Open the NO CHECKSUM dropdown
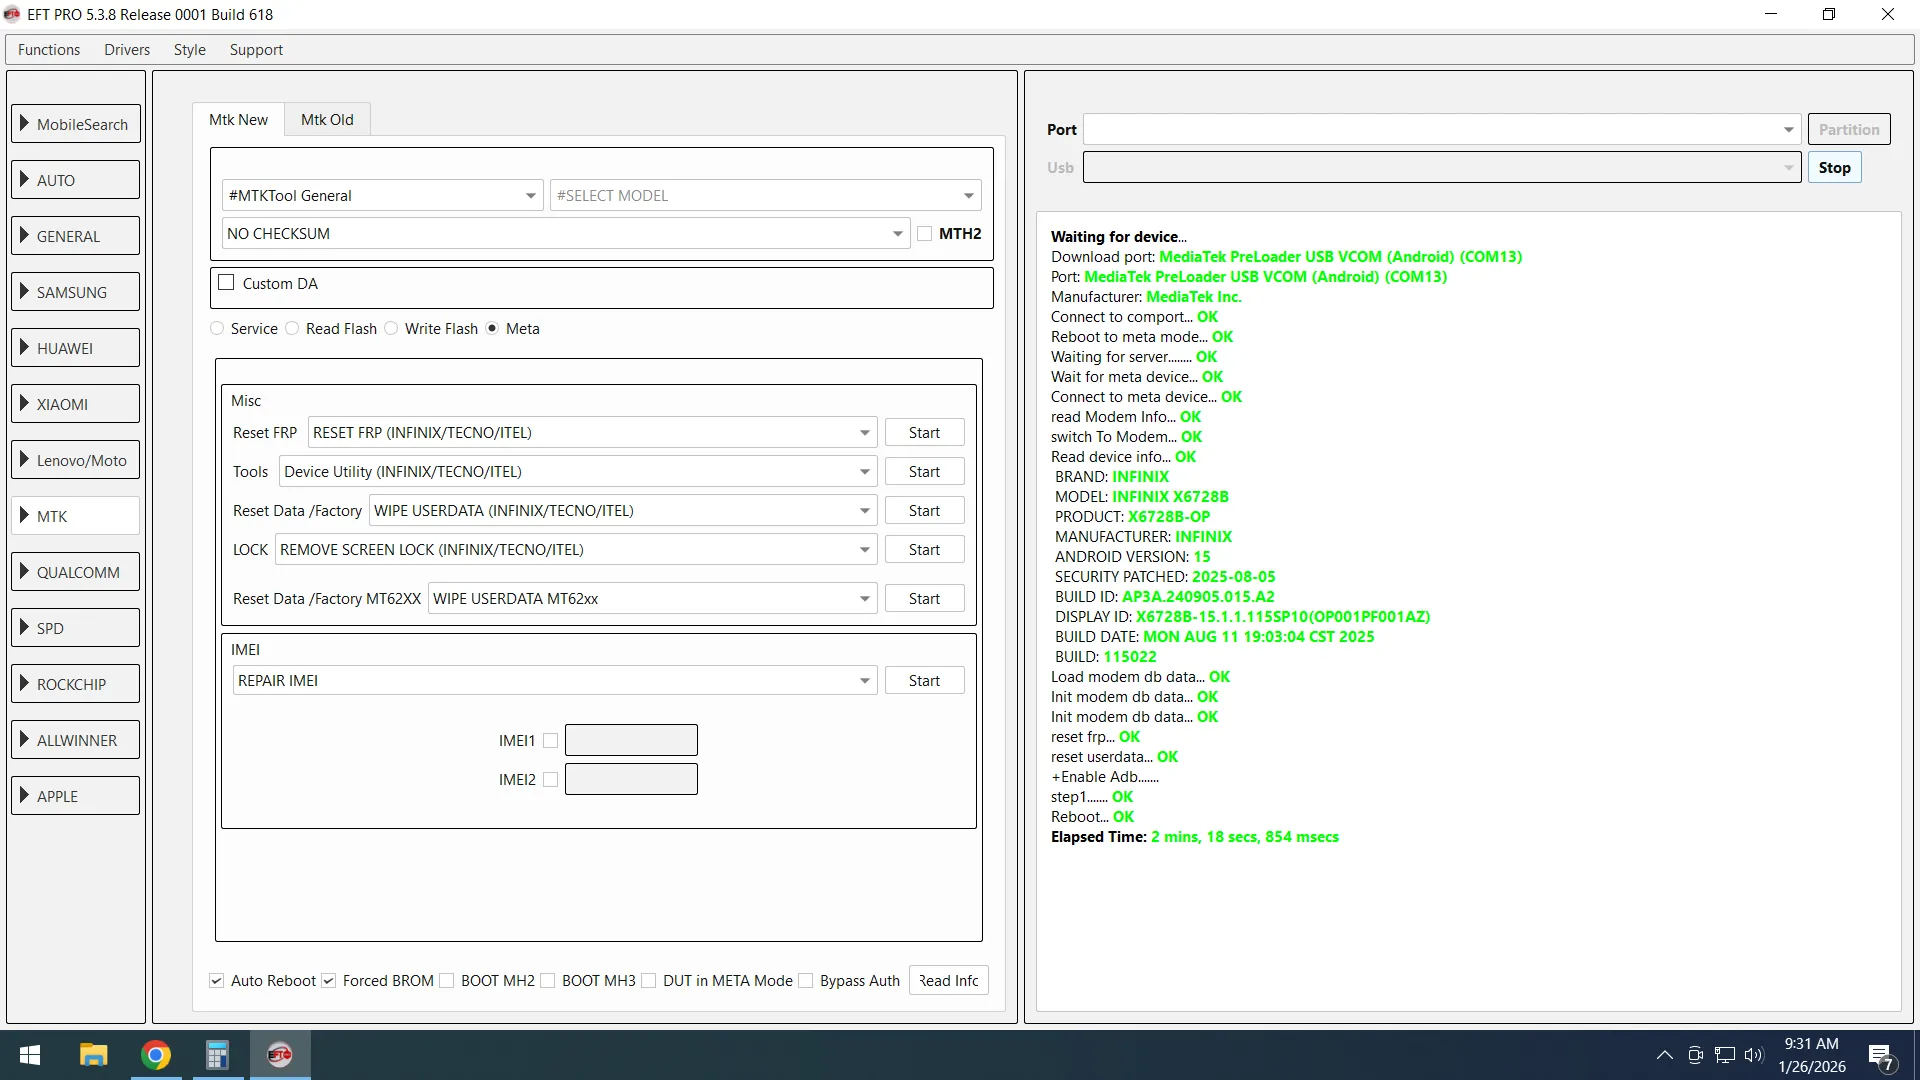 click(897, 234)
